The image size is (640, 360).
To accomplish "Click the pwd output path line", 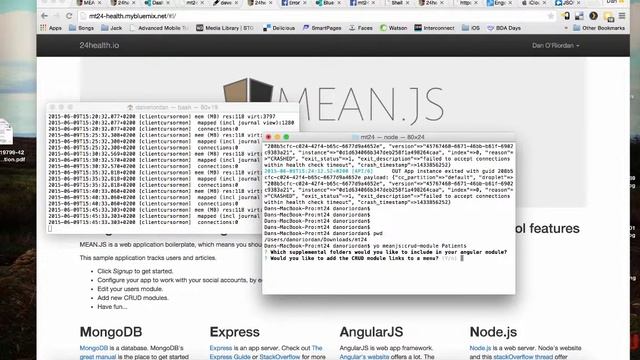I will pos(316,240).
